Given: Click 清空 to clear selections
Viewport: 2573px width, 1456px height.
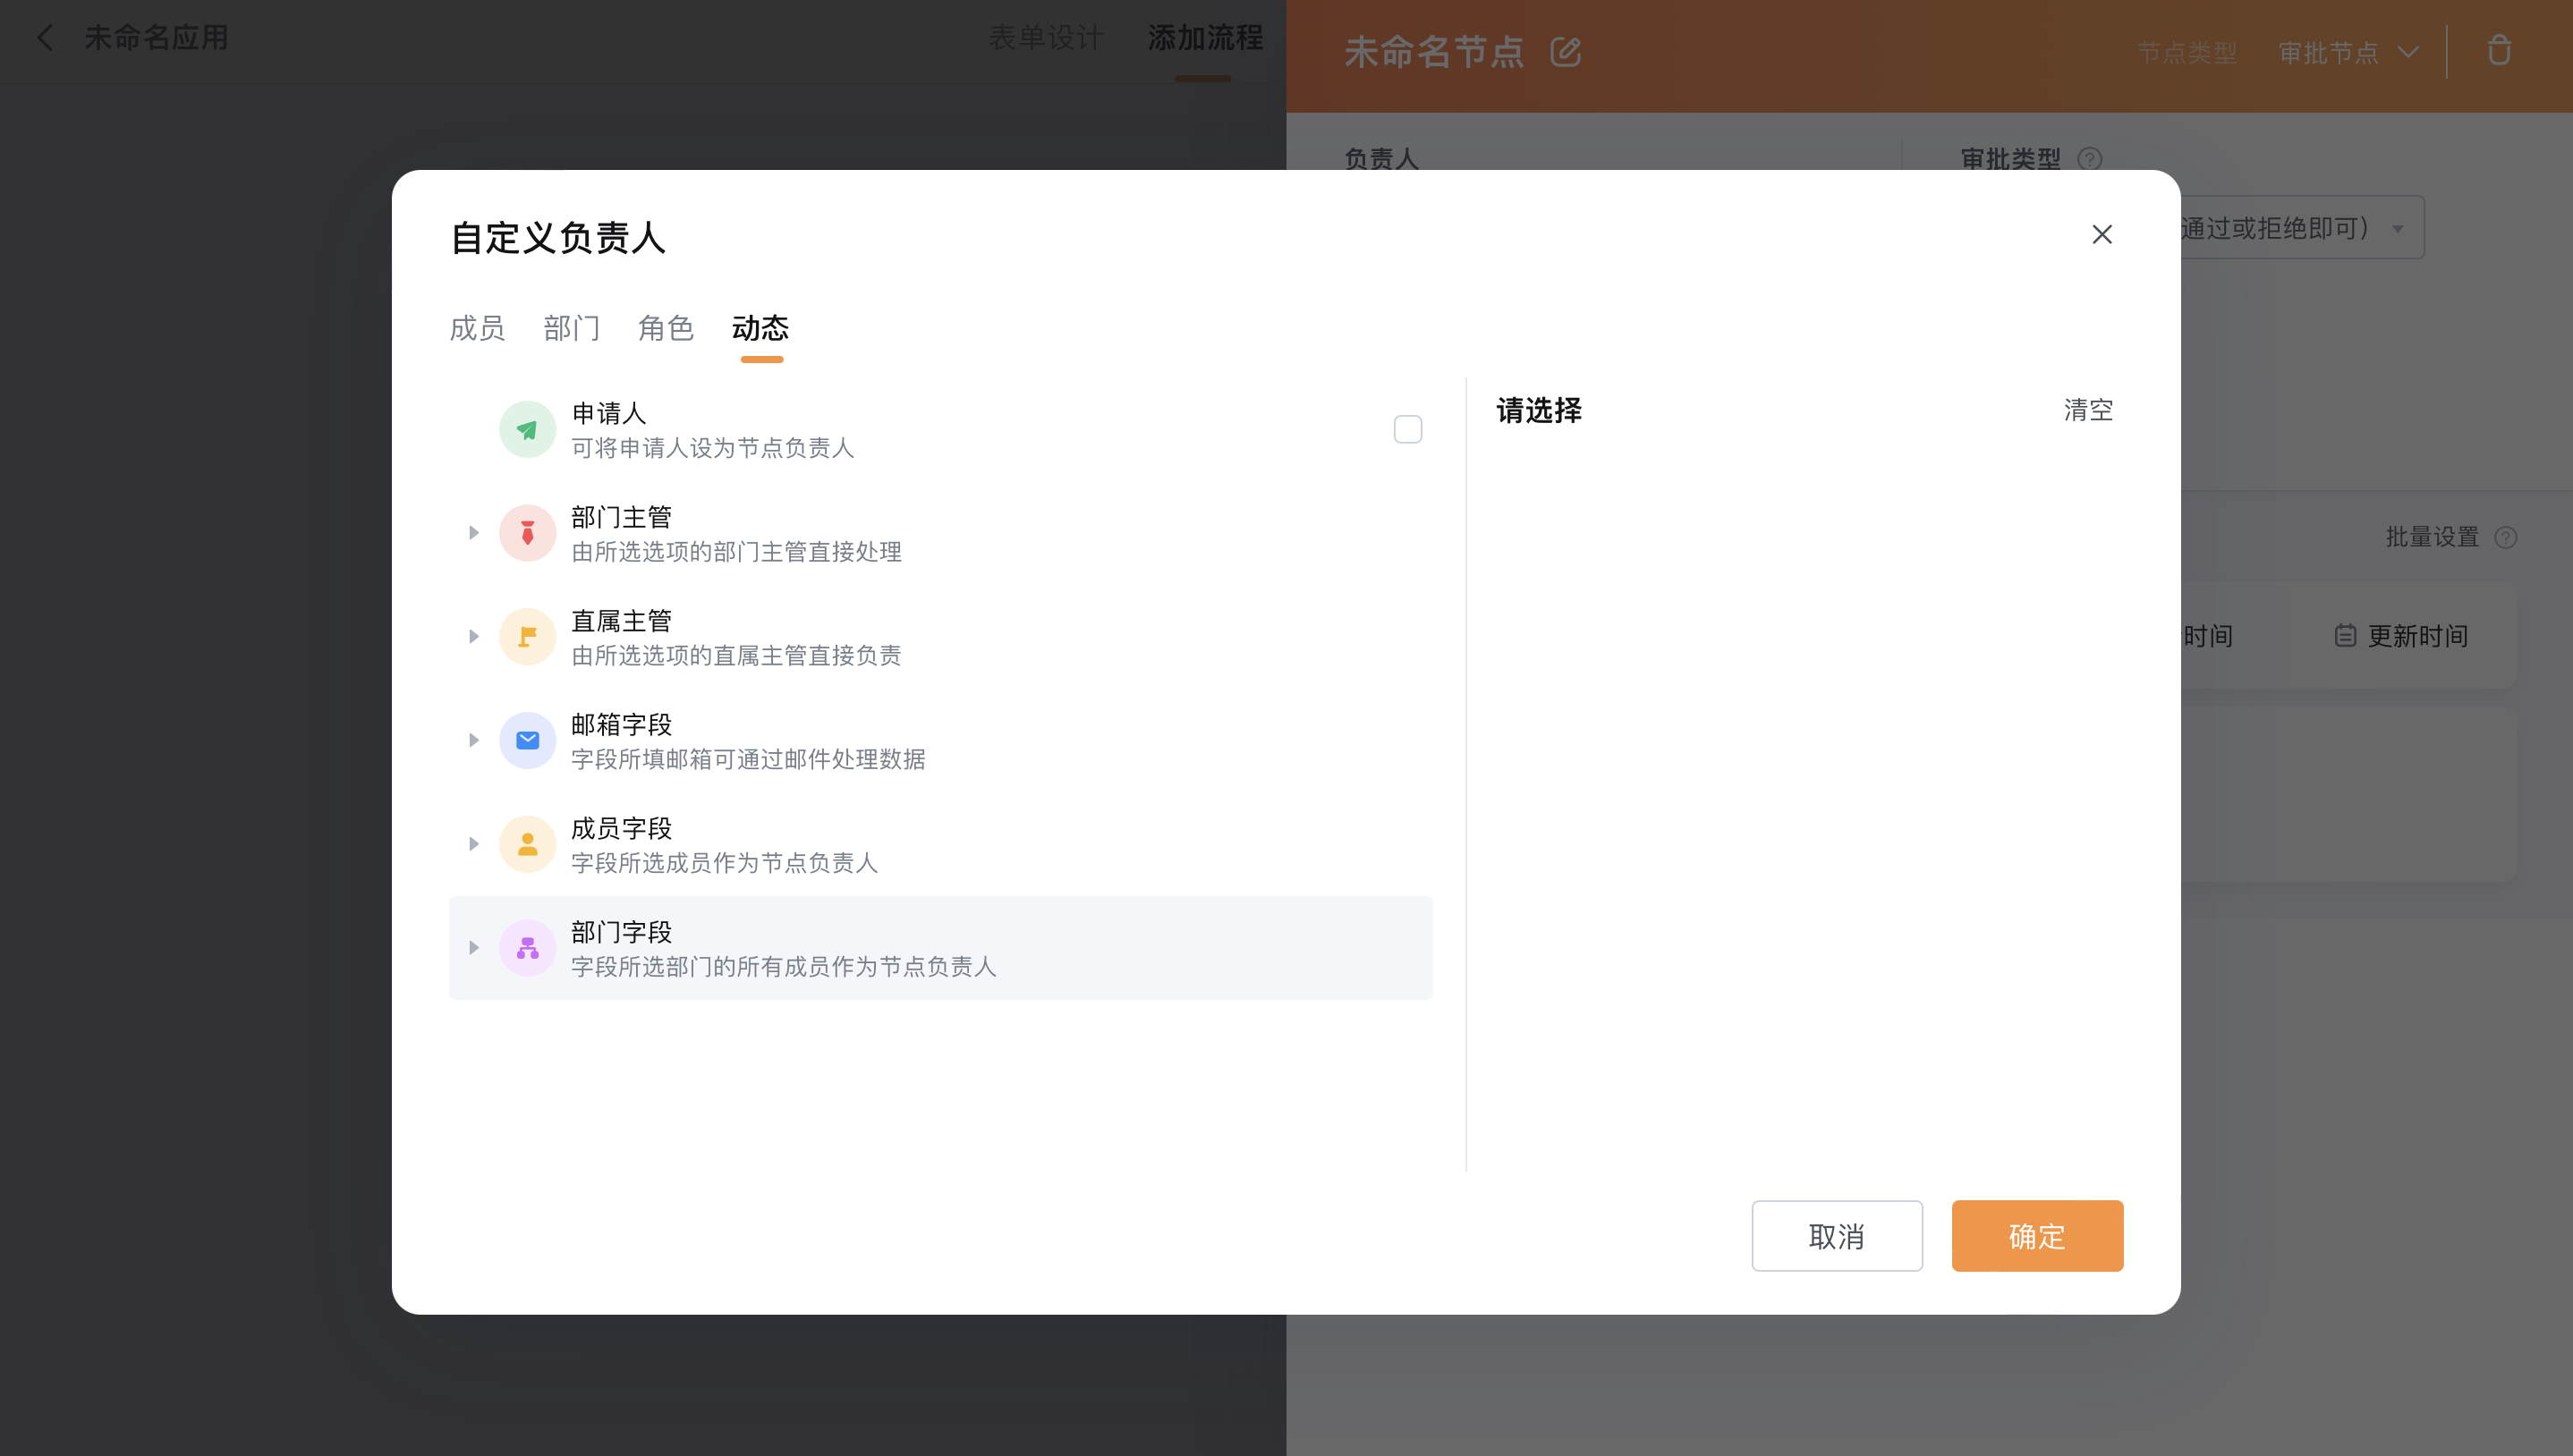Looking at the screenshot, I should 2088,410.
